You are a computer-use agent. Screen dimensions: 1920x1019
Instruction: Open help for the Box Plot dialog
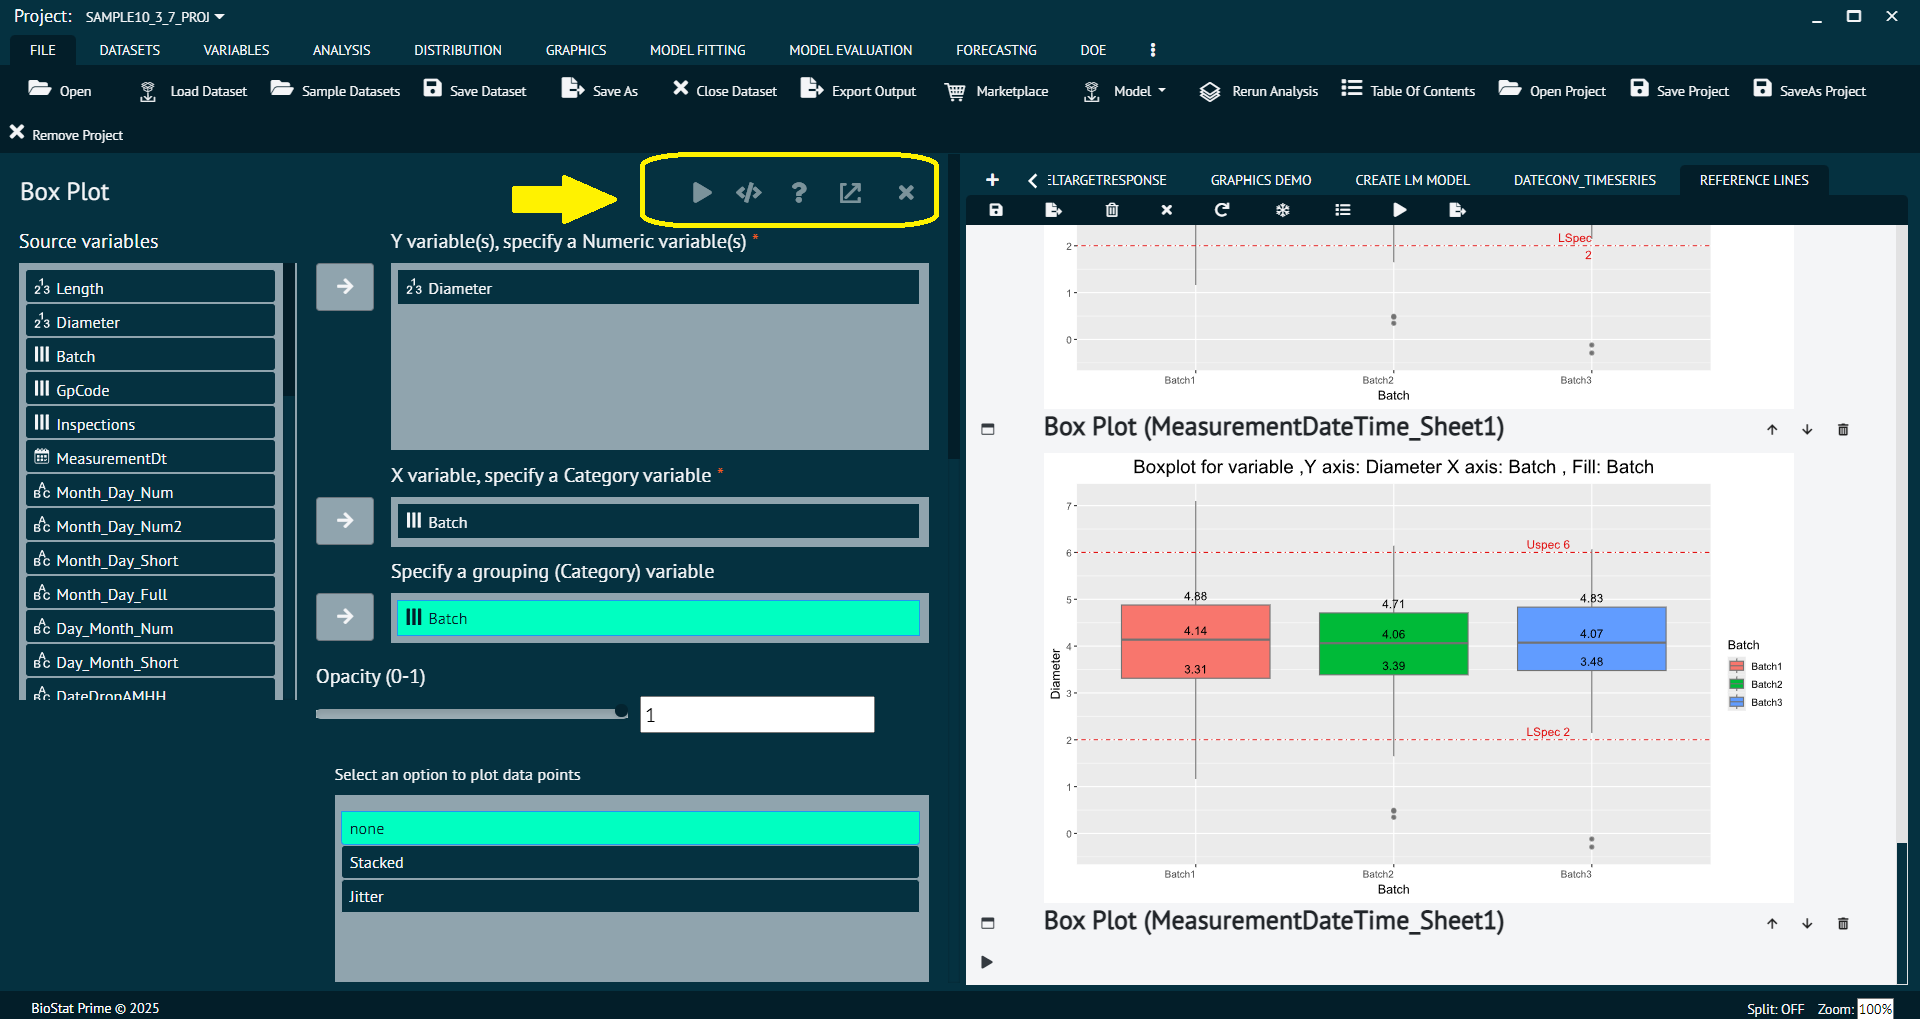click(798, 192)
